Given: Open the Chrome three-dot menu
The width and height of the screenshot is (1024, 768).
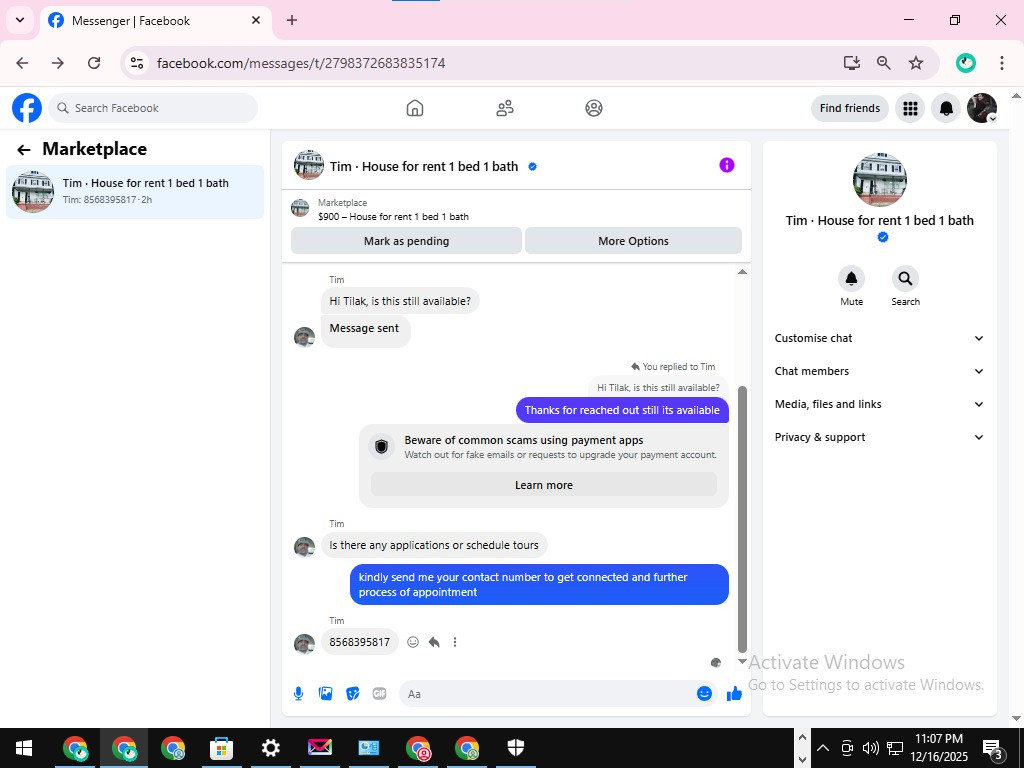Looking at the screenshot, I should [x=1001, y=63].
